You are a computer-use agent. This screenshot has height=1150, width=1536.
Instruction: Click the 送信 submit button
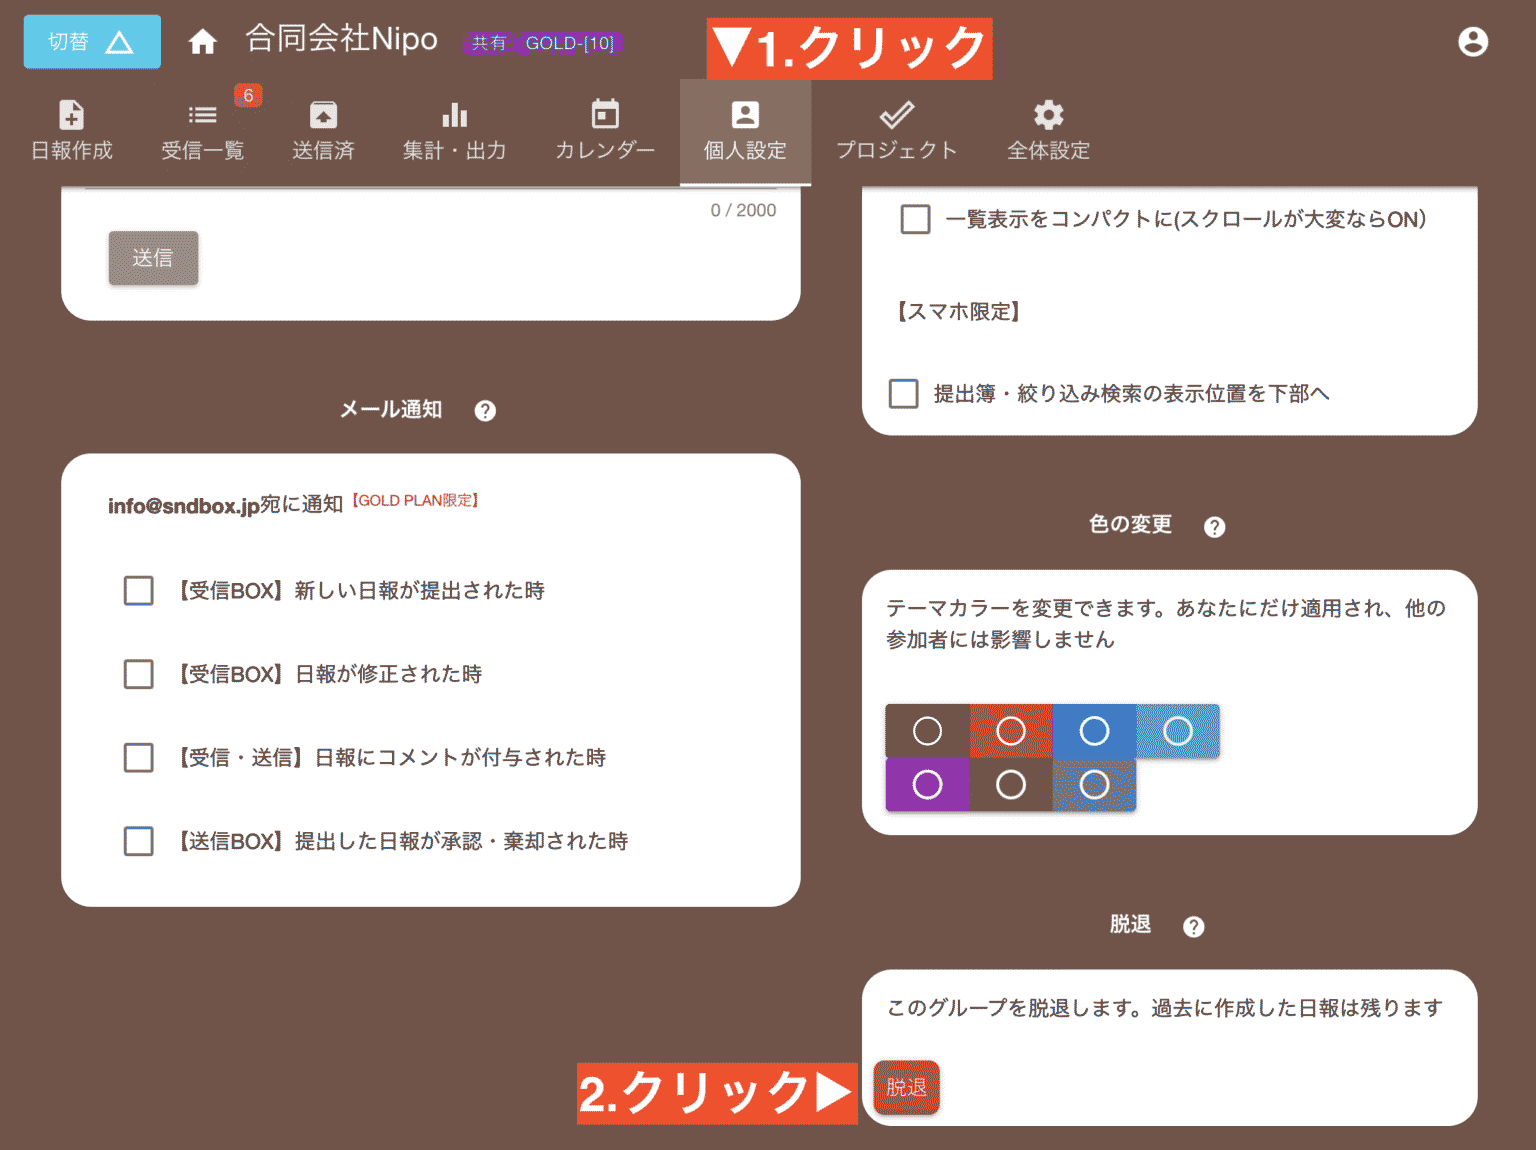(x=153, y=258)
